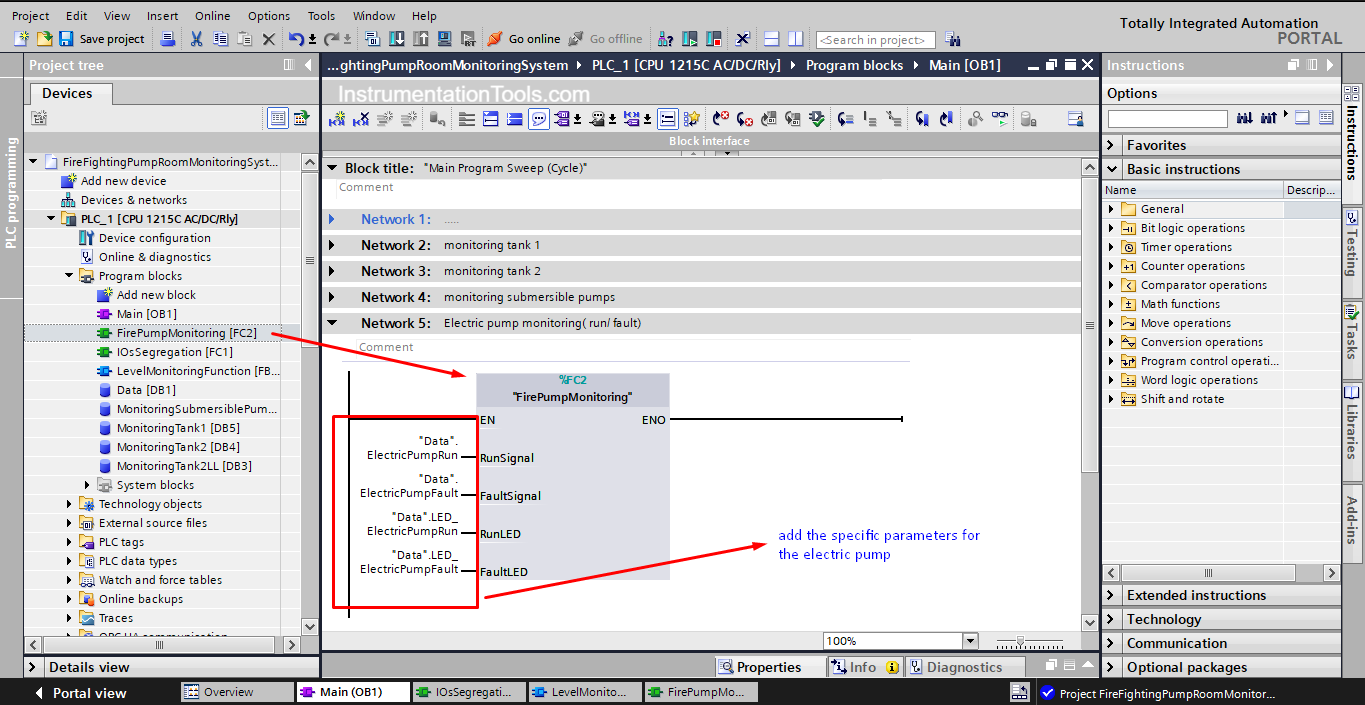Click the Cut scissors icon
This screenshot has width=1365, height=705.
pyautogui.click(x=196, y=39)
